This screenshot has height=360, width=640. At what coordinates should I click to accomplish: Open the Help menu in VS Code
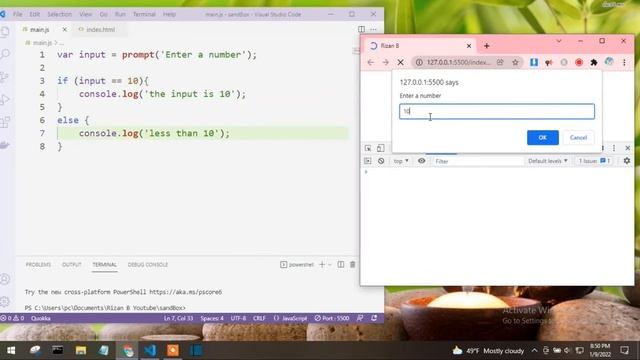click(x=169, y=14)
